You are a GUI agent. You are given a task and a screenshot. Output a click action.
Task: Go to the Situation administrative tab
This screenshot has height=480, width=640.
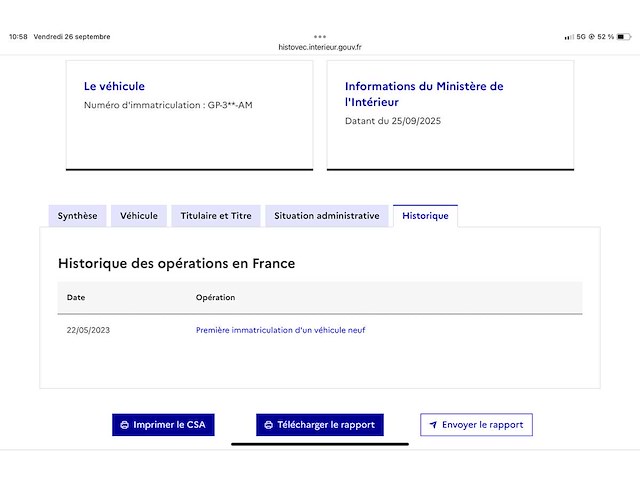point(326,216)
